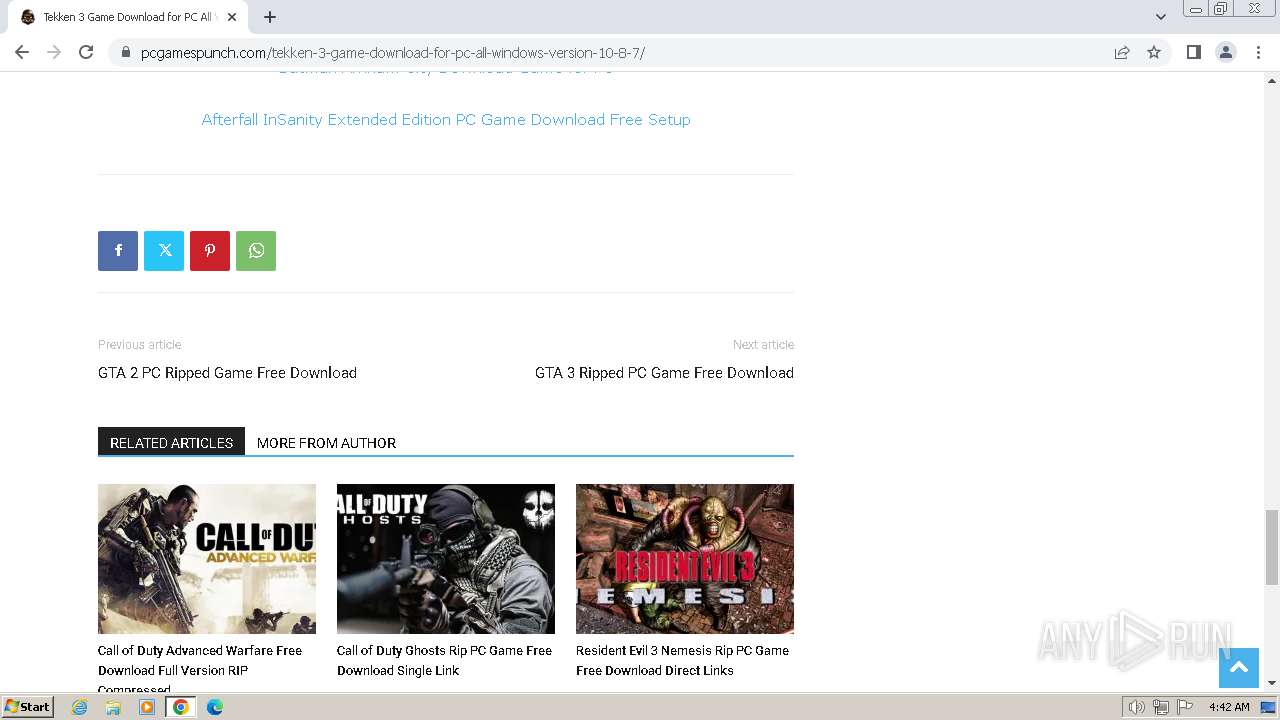Click the browser forward arrow
This screenshot has width=1280, height=720.
[54, 52]
